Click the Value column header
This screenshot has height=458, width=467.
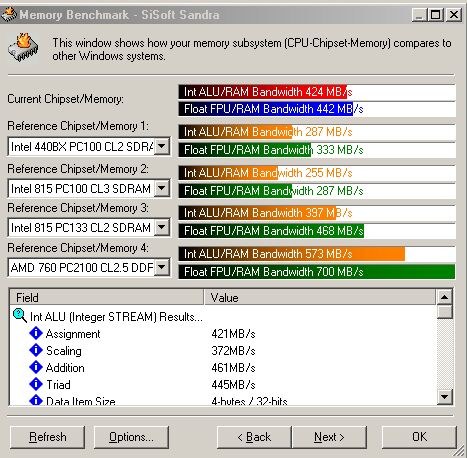point(319,297)
